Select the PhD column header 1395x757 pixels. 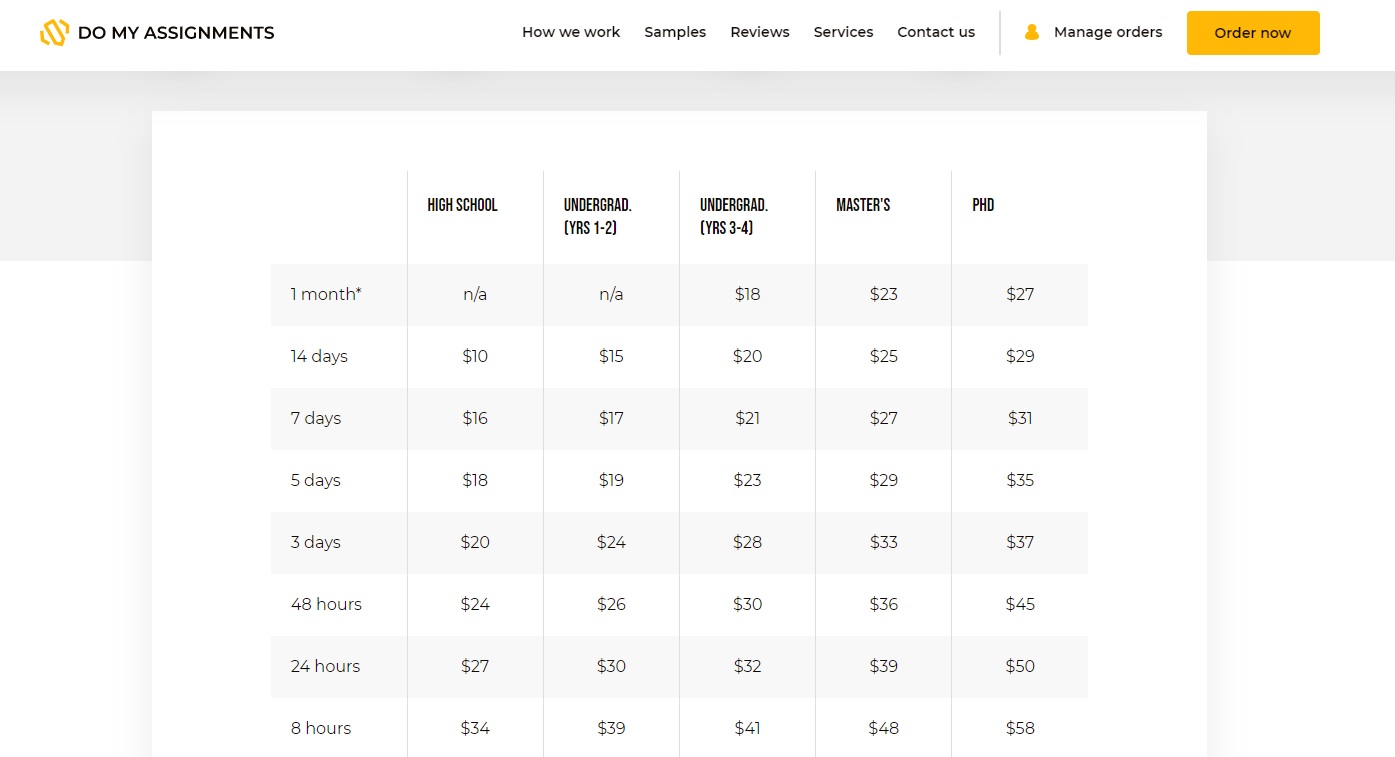click(x=983, y=205)
